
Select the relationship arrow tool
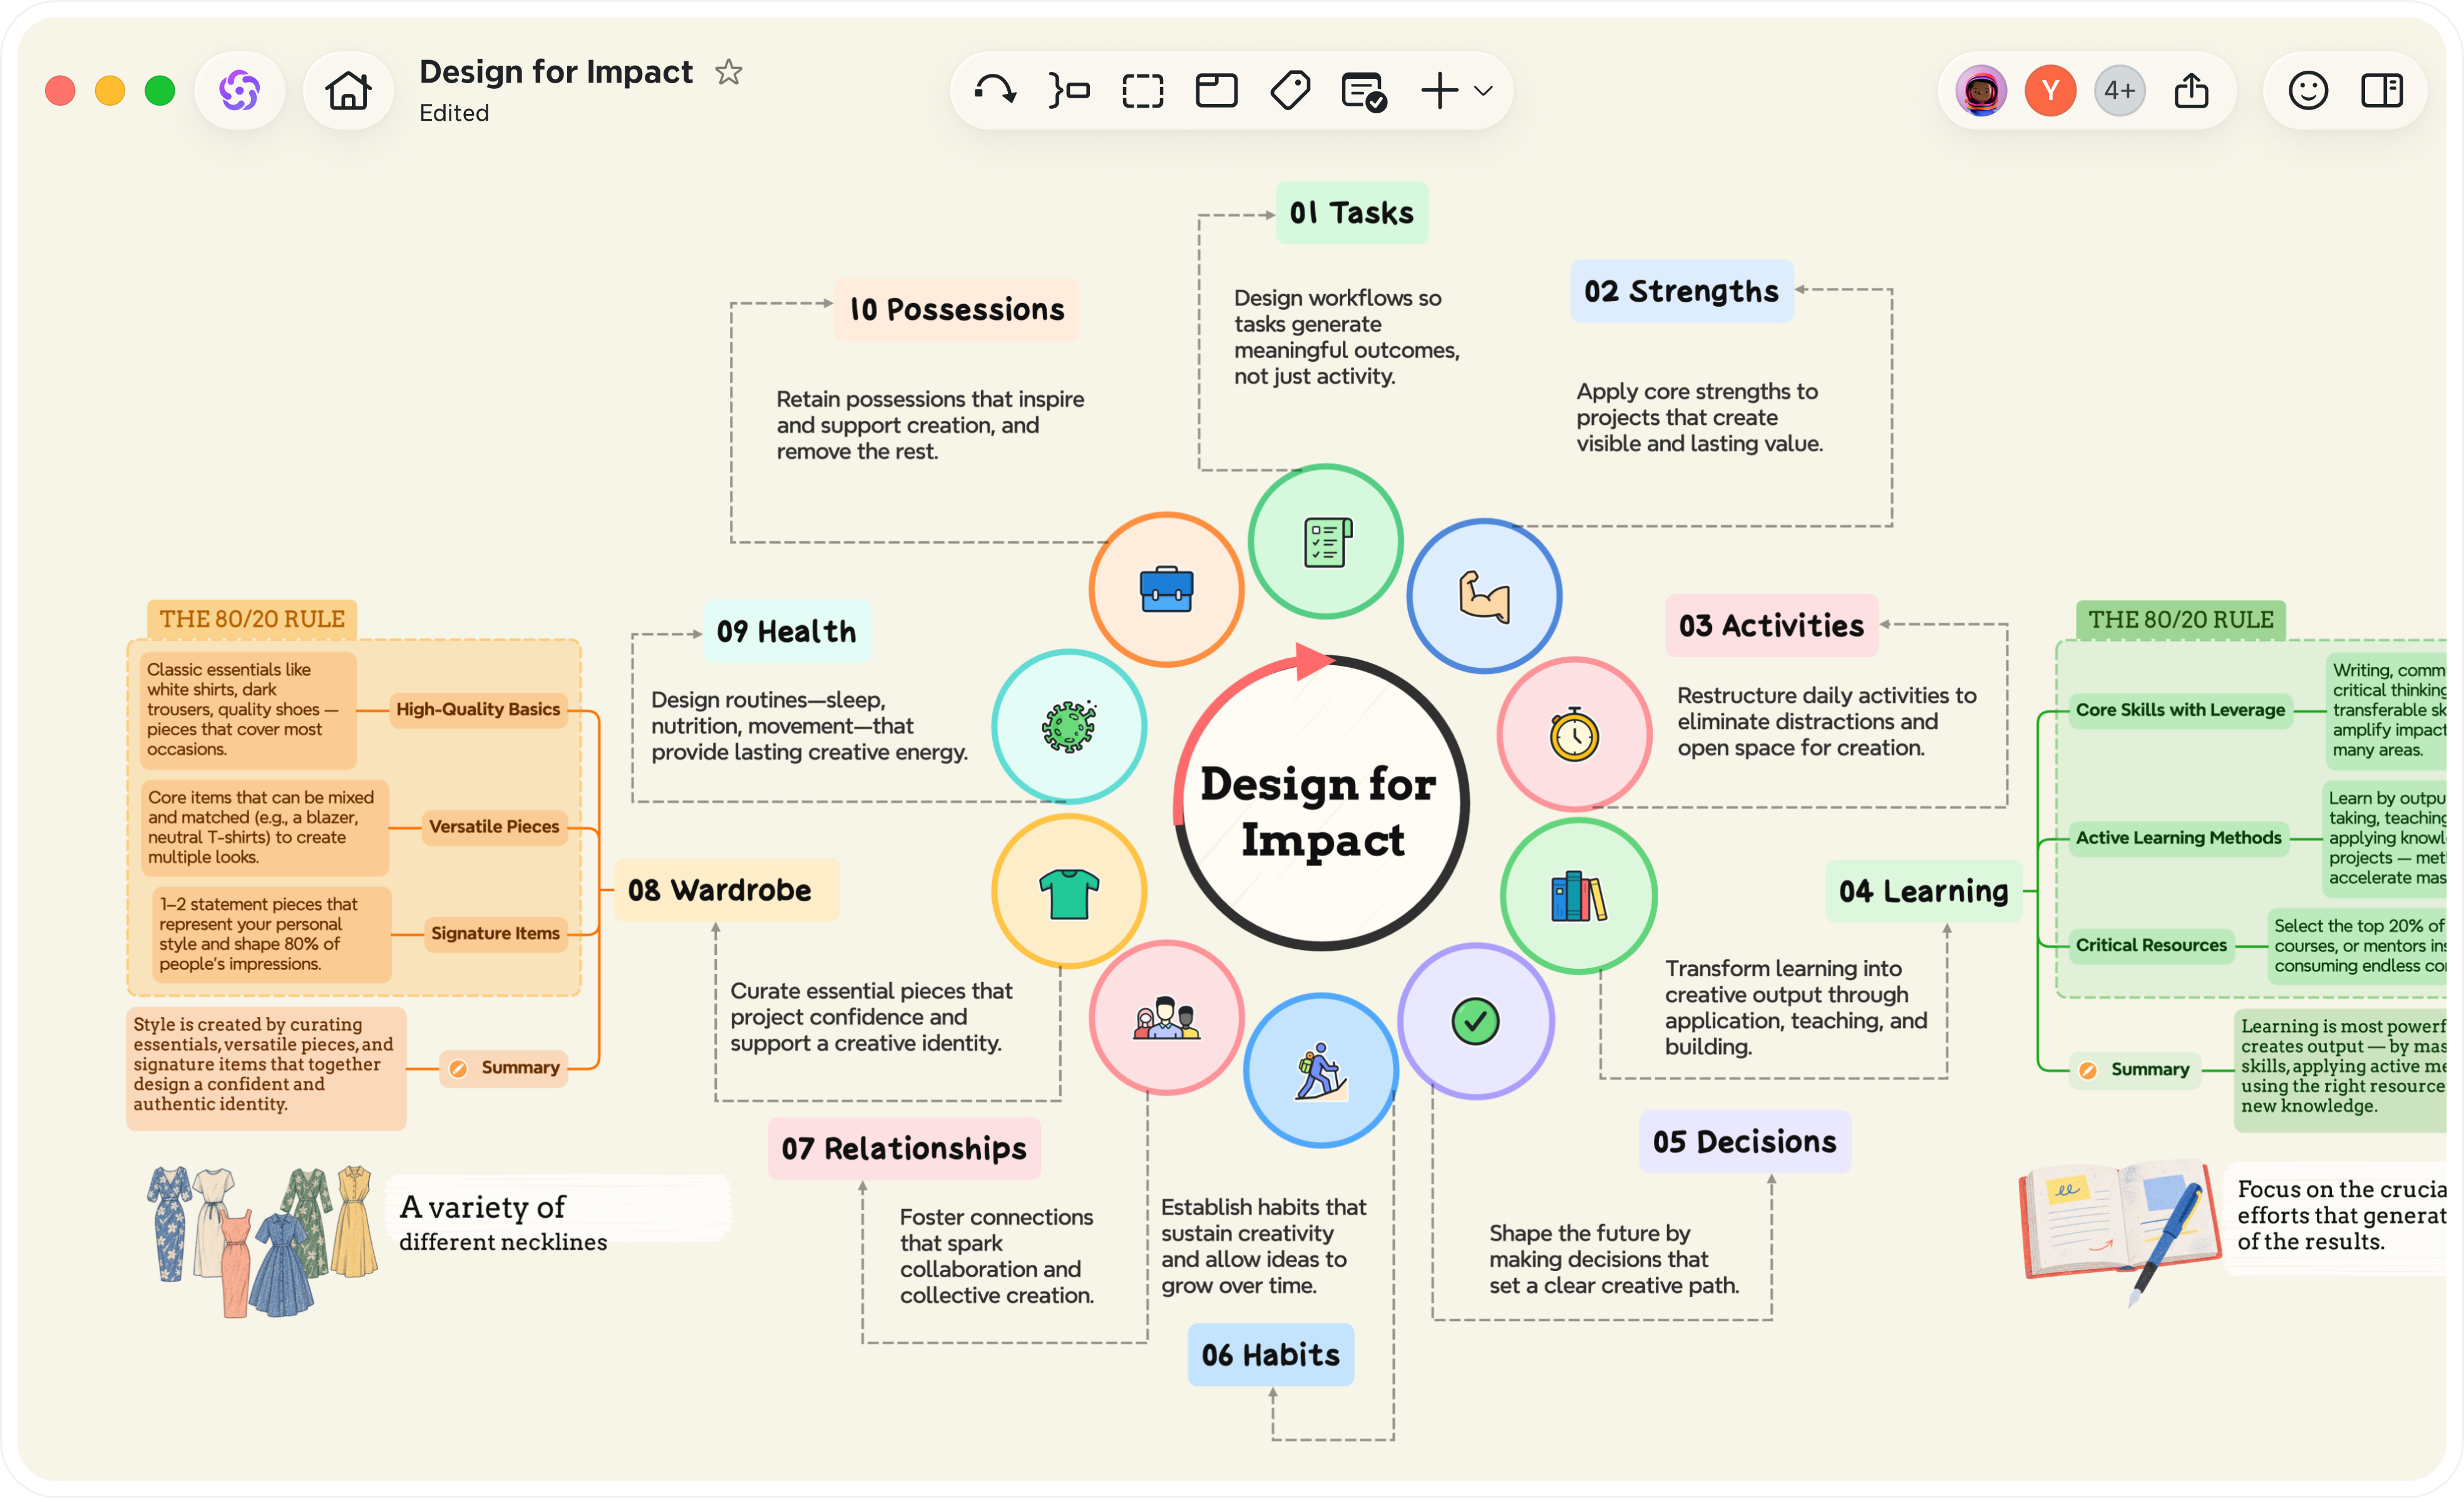tap(995, 91)
